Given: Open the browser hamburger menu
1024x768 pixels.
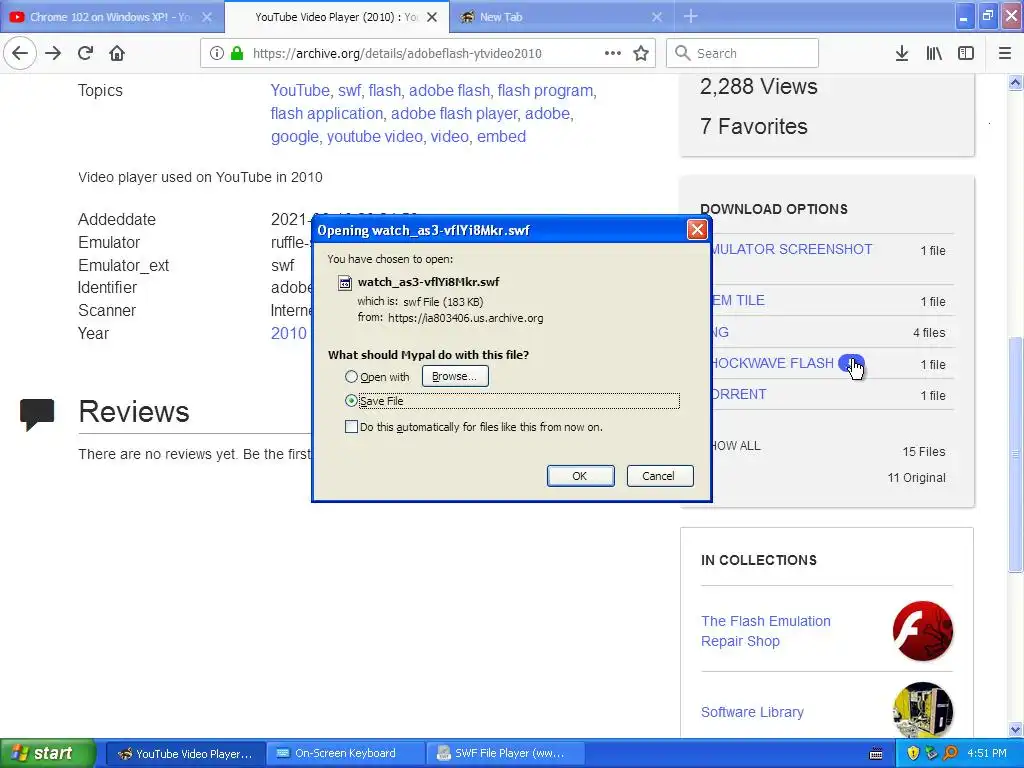Looking at the screenshot, I should [1005, 53].
